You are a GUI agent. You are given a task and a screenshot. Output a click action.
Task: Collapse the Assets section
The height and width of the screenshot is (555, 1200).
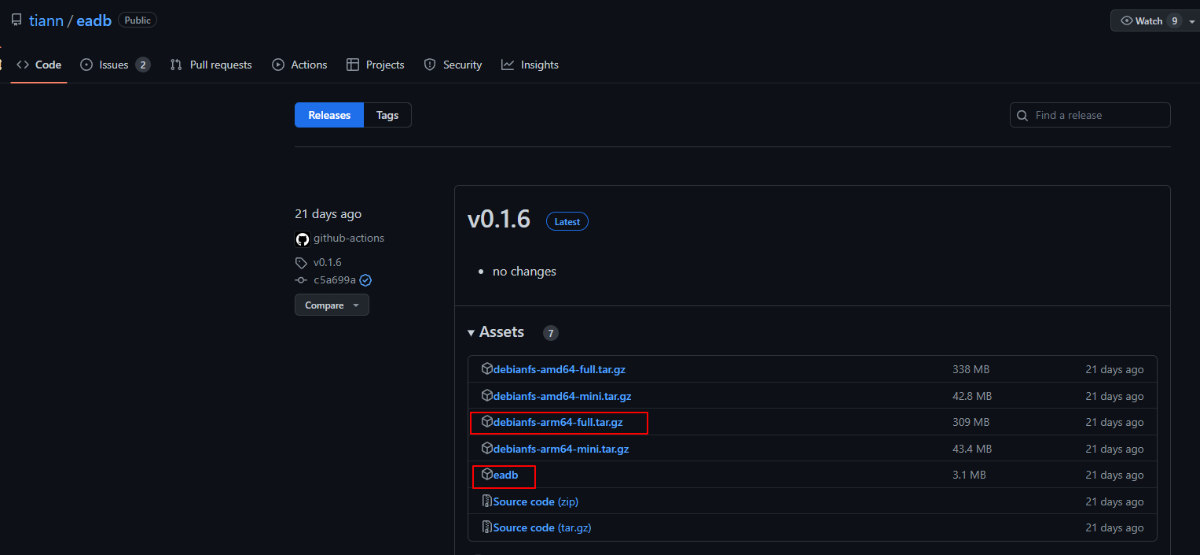[472, 332]
